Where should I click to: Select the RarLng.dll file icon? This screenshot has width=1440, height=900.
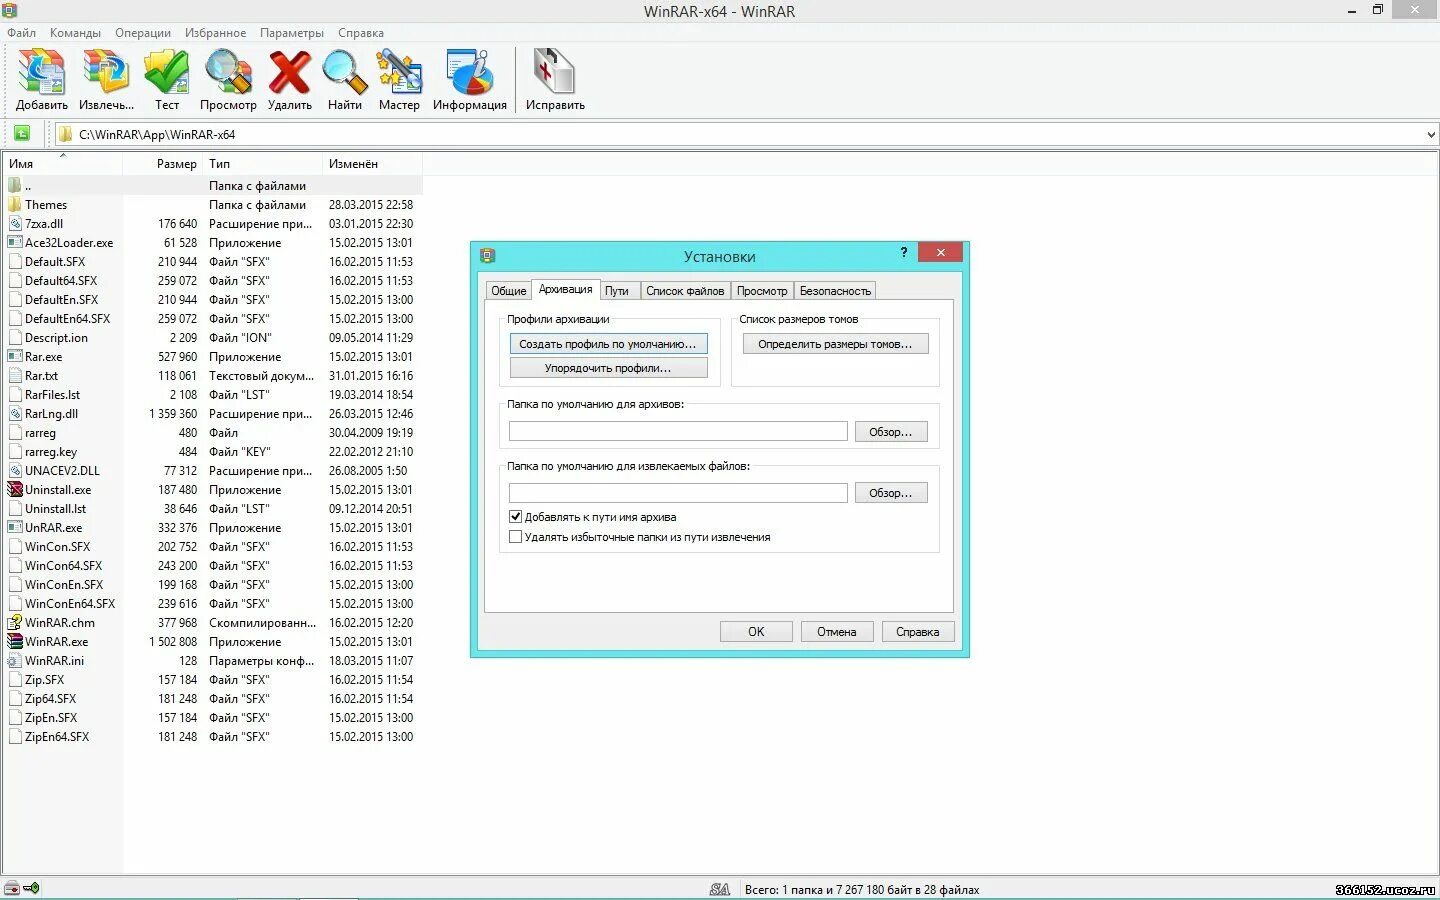[14, 413]
